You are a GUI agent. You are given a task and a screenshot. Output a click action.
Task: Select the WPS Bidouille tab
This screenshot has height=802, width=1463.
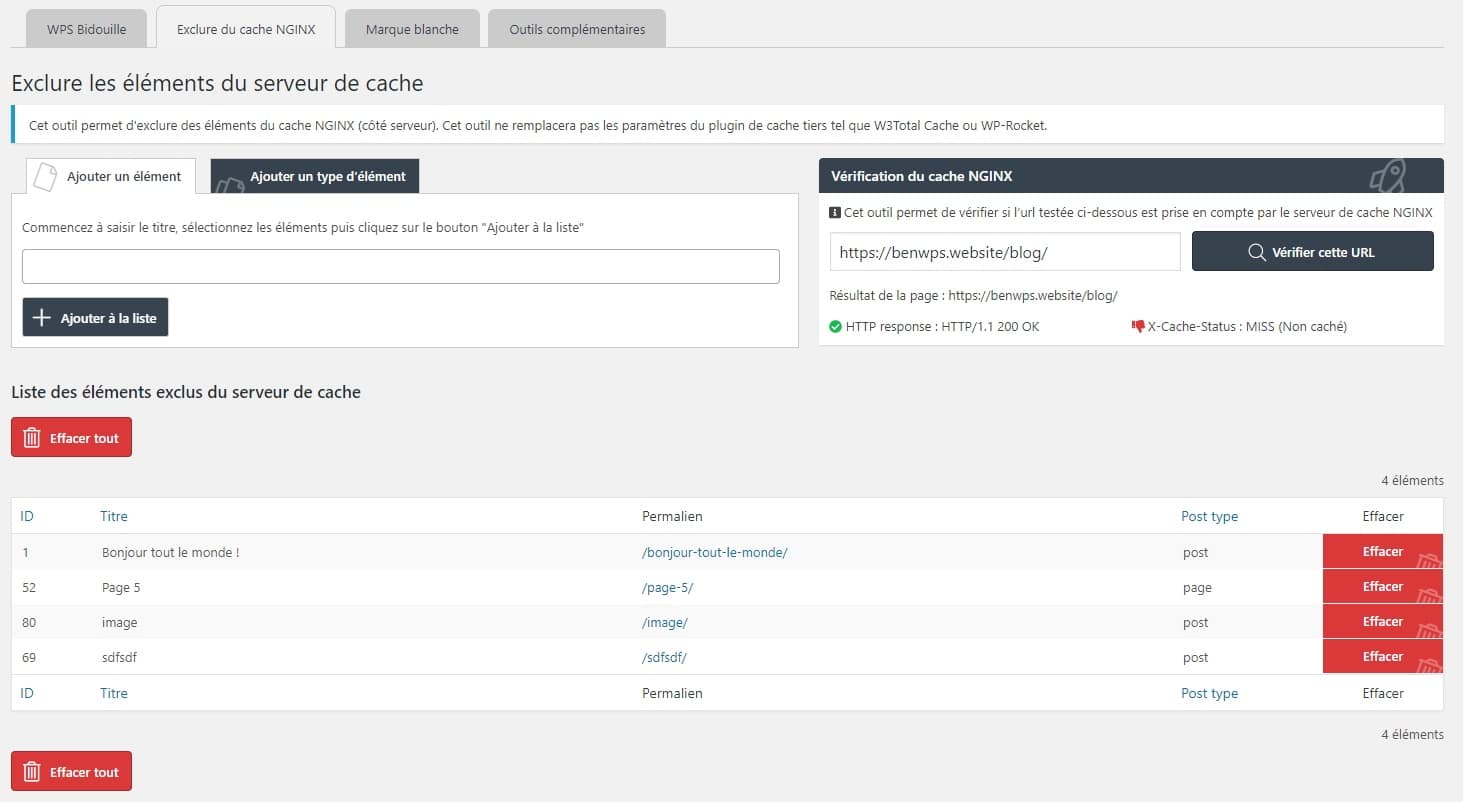[86, 28]
